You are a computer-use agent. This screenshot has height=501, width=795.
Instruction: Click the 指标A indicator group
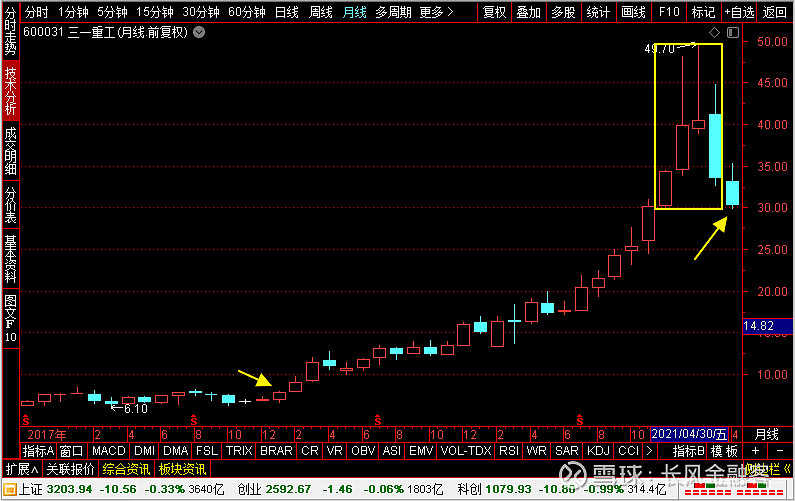(x=39, y=450)
